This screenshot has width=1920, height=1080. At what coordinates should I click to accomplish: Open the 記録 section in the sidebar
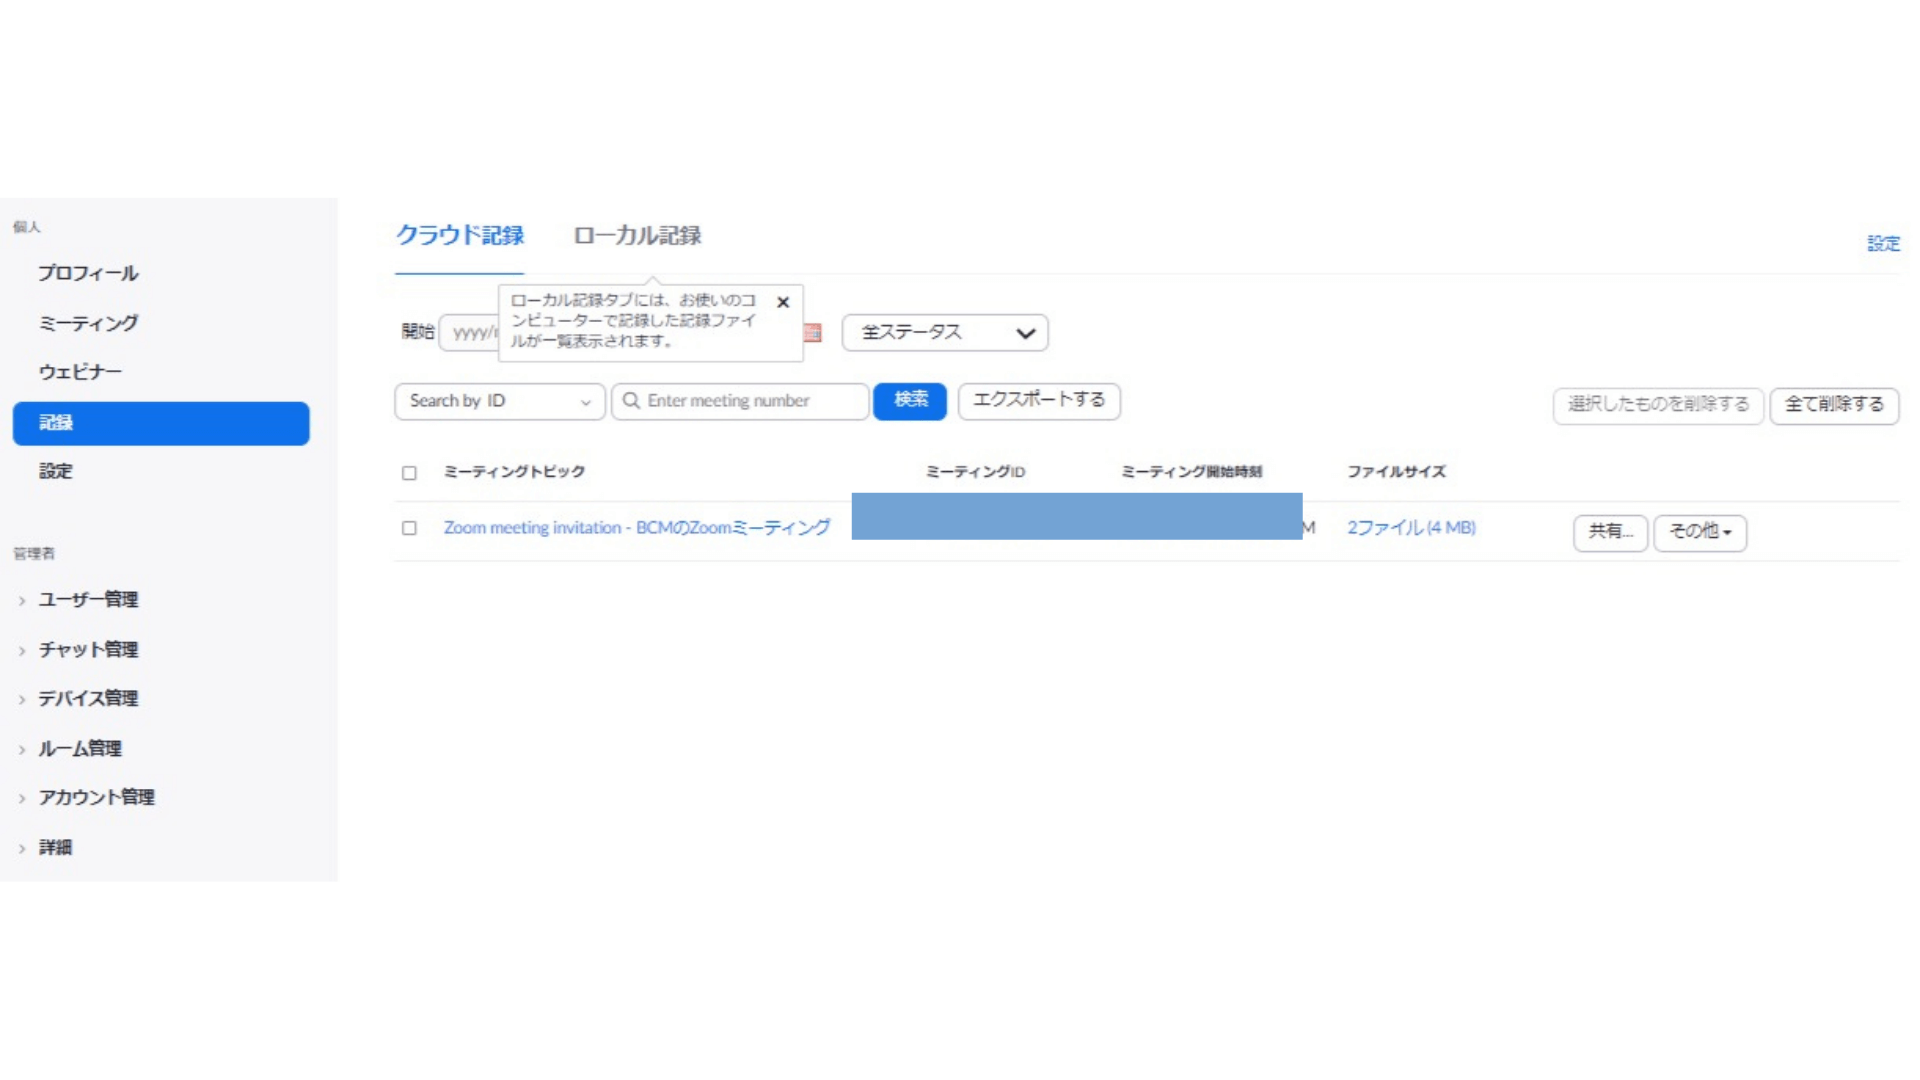58,422
